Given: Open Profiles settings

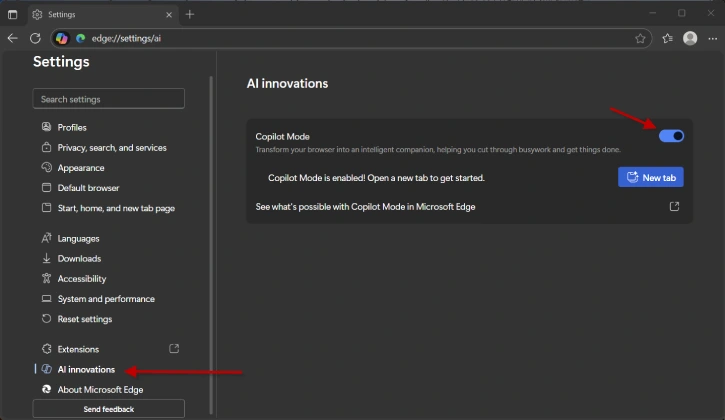Looking at the screenshot, I should click(x=72, y=127).
